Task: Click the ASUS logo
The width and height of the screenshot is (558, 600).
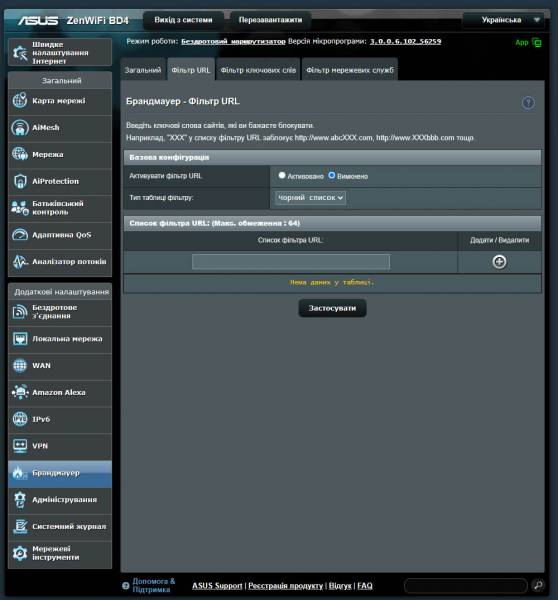Action: [38, 20]
